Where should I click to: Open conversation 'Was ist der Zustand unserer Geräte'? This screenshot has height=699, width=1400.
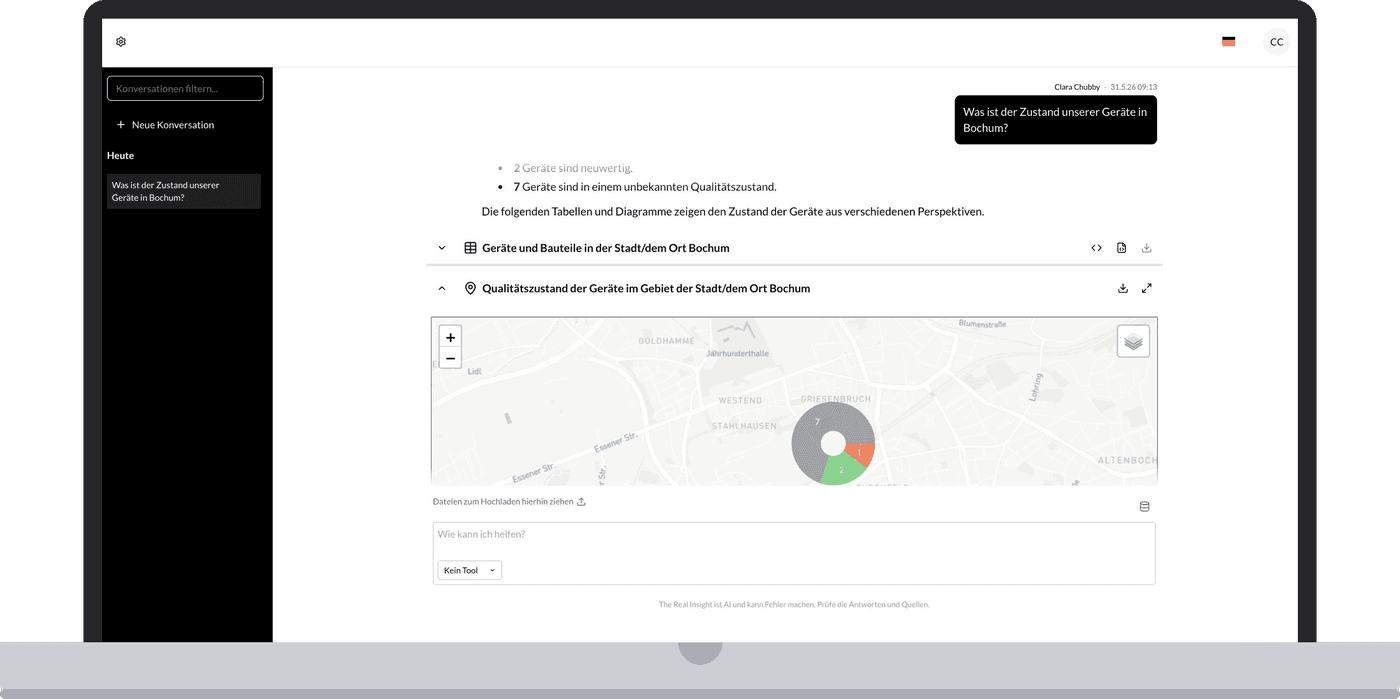(x=184, y=191)
